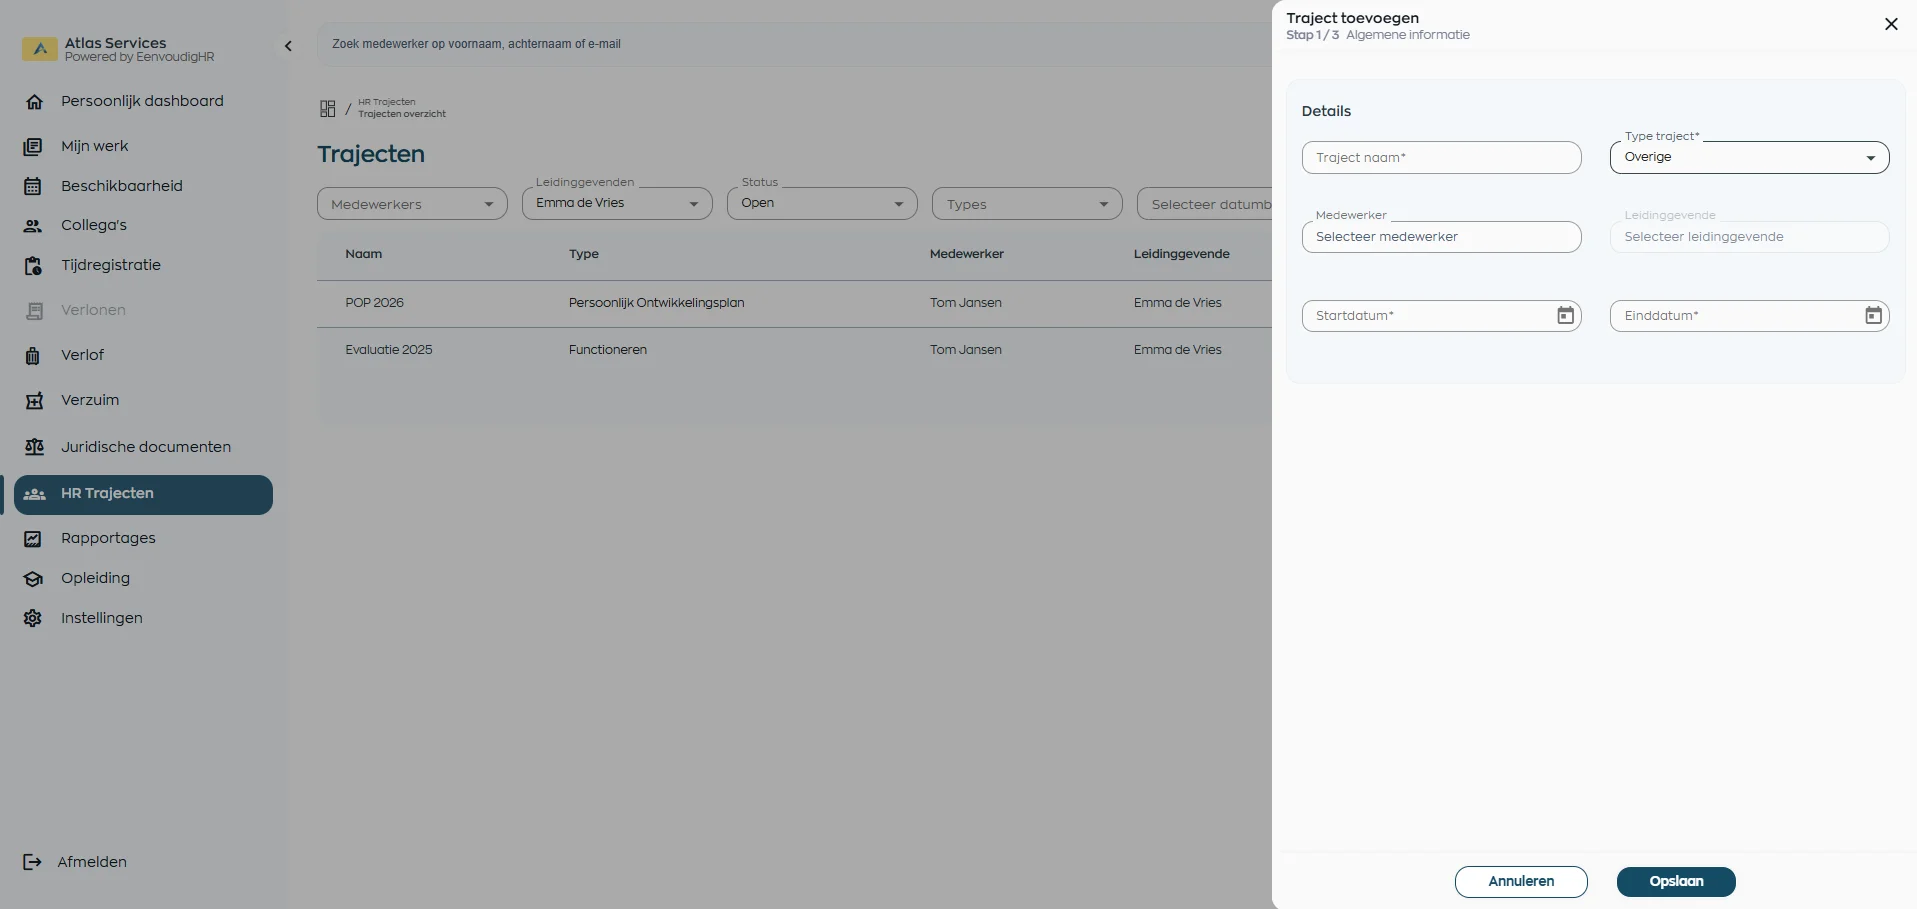This screenshot has height=909, width=1917.
Task: Click the Juridische documenten scales icon
Action: point(34,447)
